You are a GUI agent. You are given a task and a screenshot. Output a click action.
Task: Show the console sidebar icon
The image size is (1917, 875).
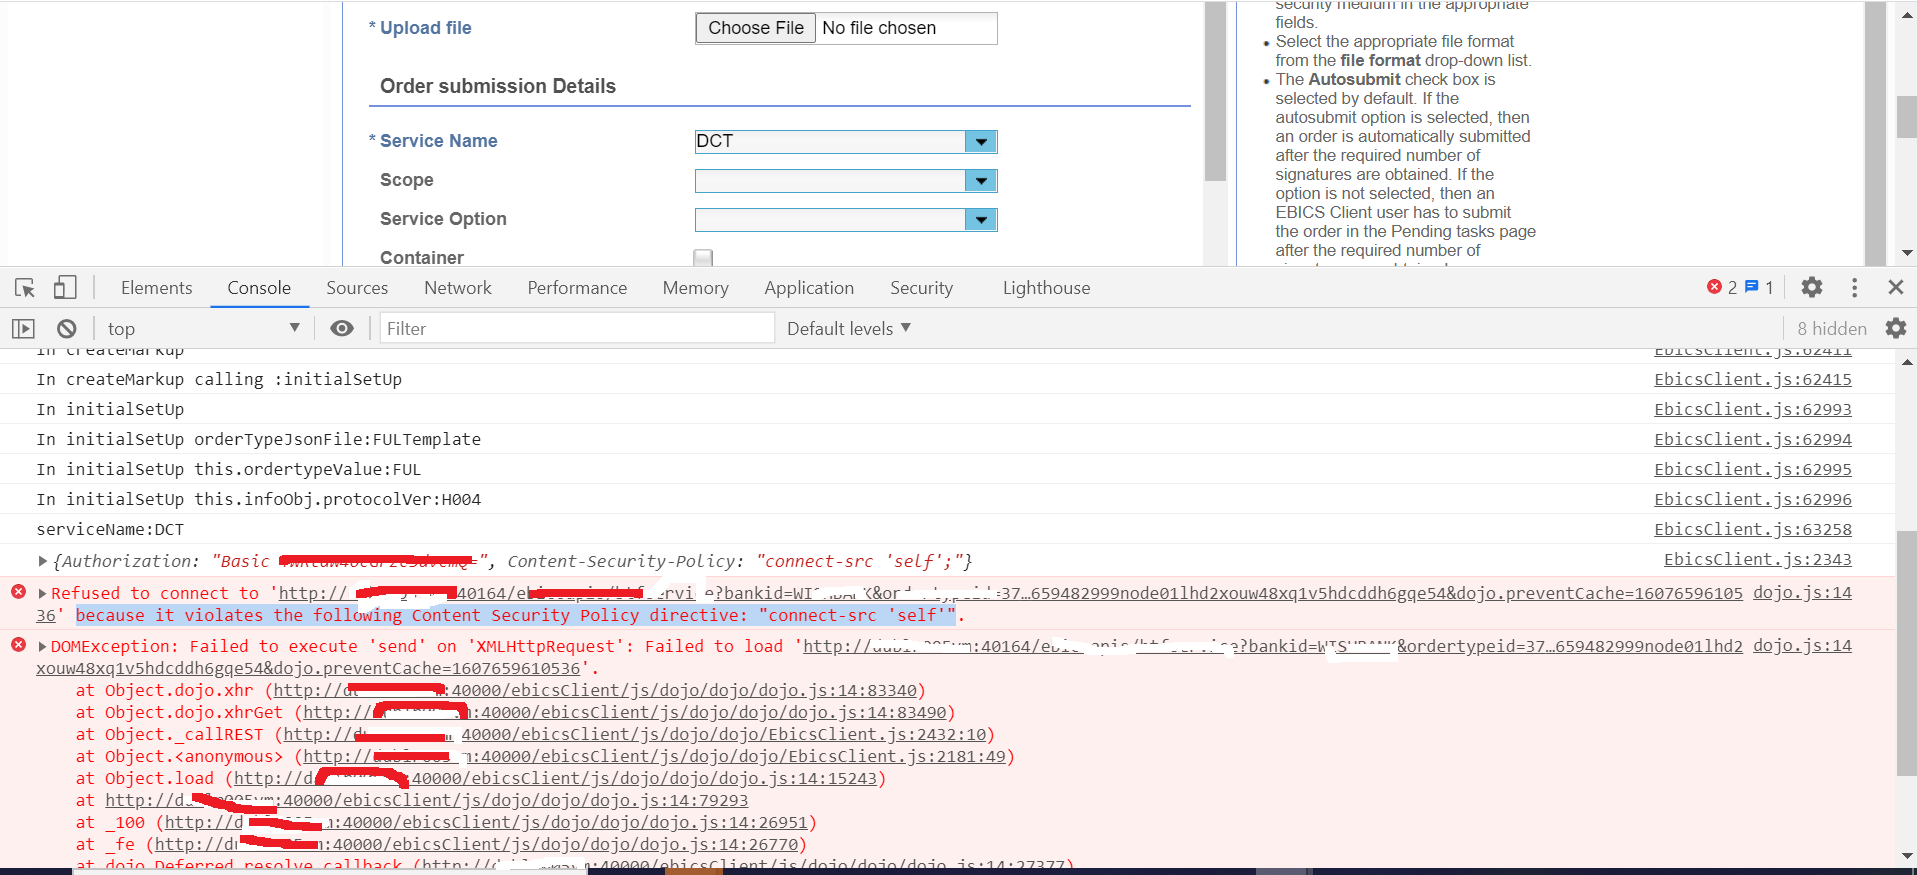click(23, 328)
